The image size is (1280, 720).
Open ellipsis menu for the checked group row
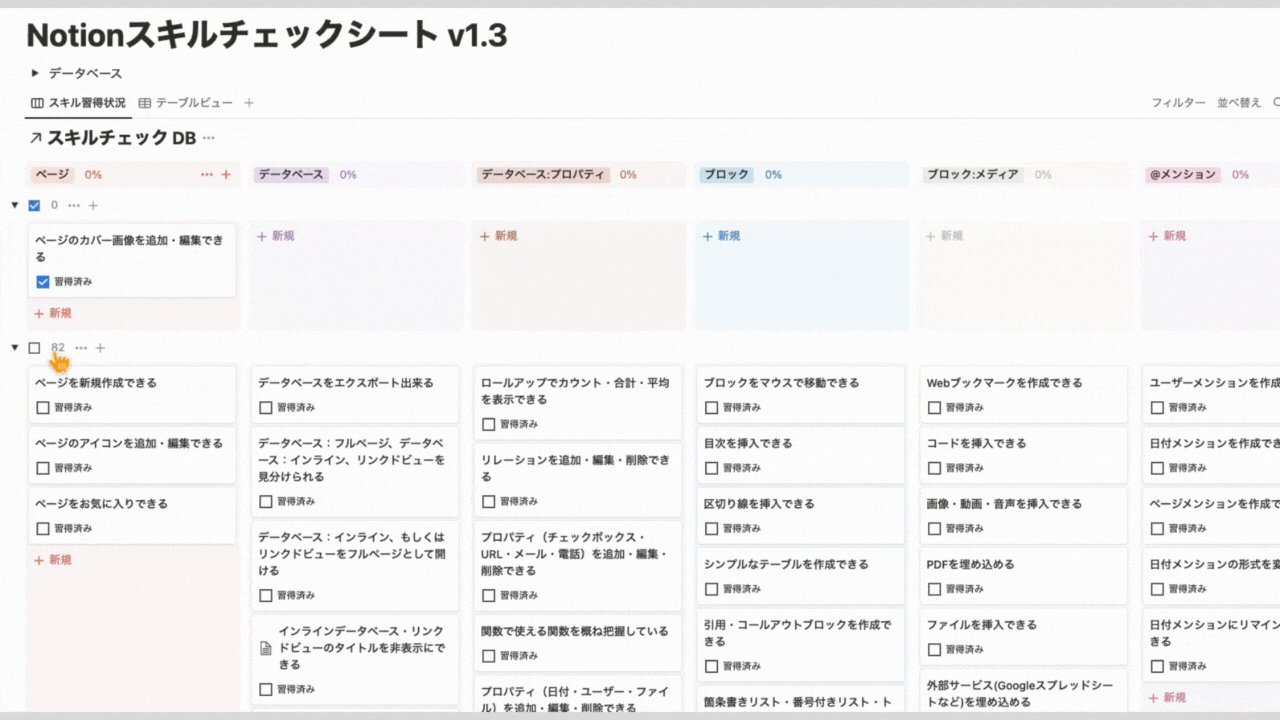click(x=73, y=205)
